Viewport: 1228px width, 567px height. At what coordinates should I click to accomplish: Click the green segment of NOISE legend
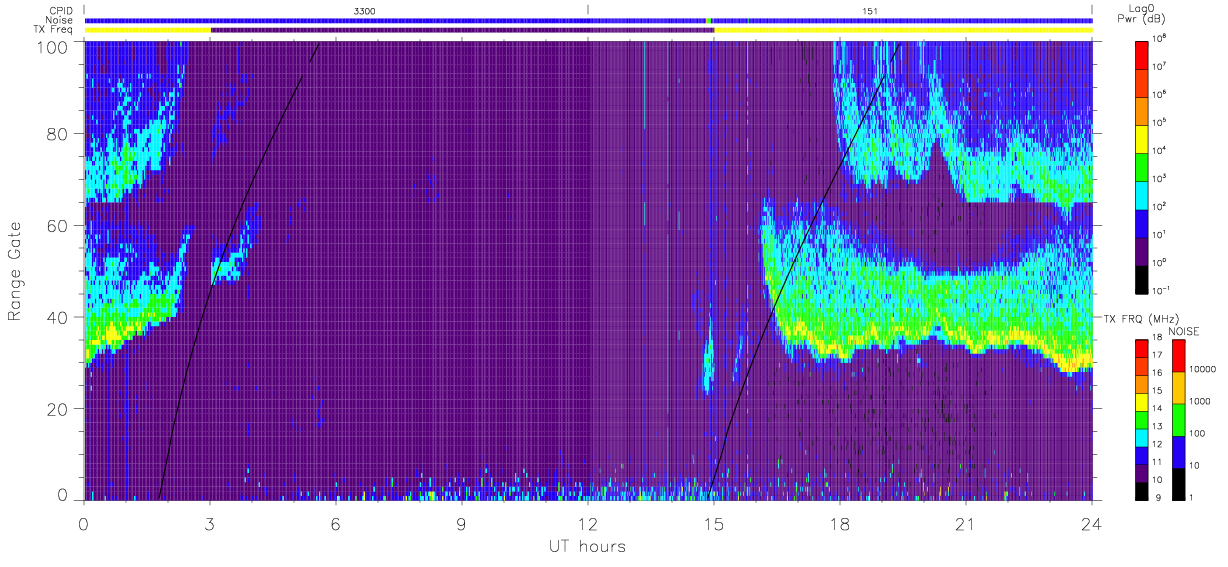coord(1178,419)
